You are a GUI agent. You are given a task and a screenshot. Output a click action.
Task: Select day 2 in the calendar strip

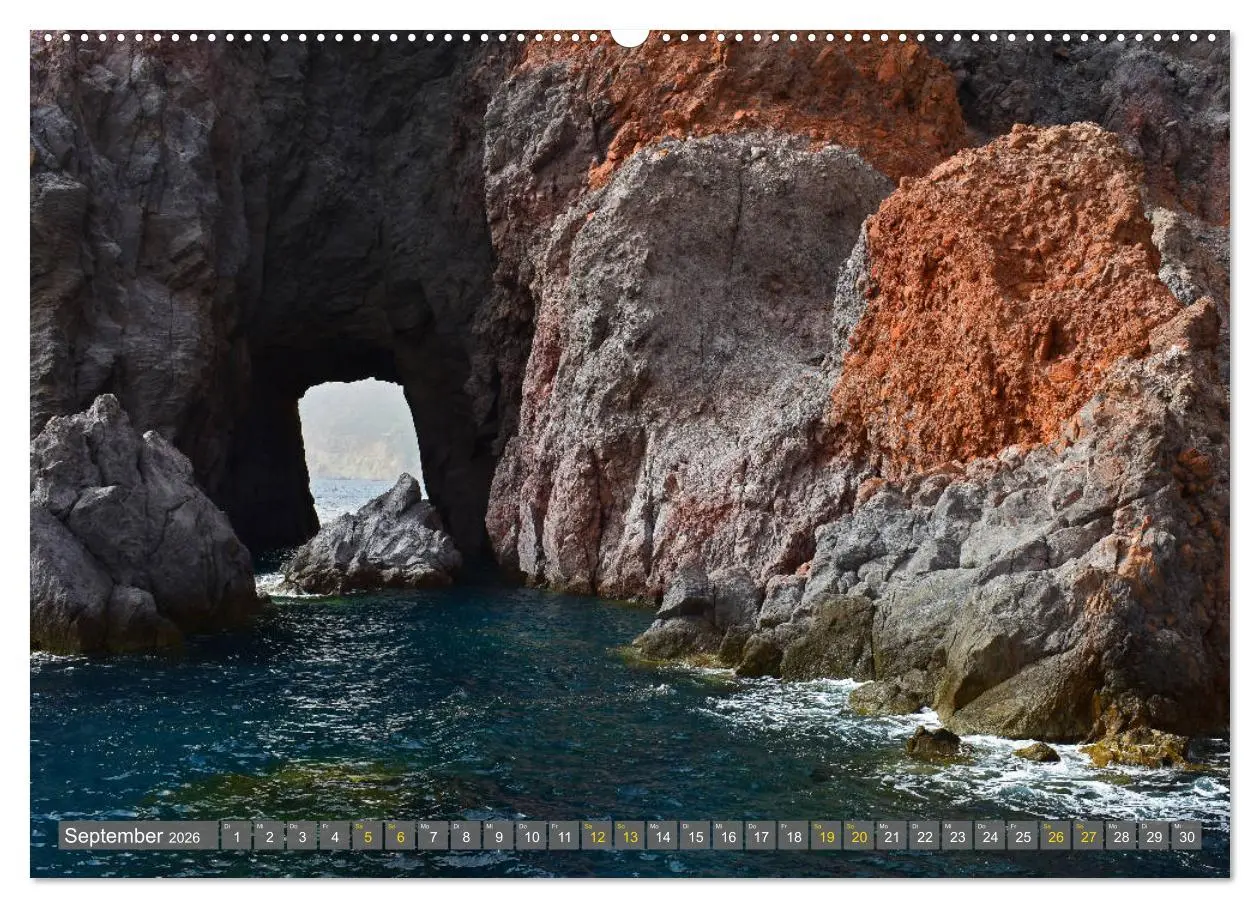269,836
